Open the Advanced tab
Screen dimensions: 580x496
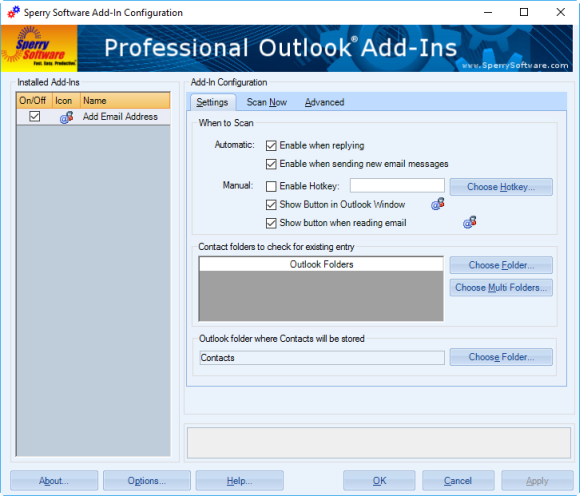324,102
